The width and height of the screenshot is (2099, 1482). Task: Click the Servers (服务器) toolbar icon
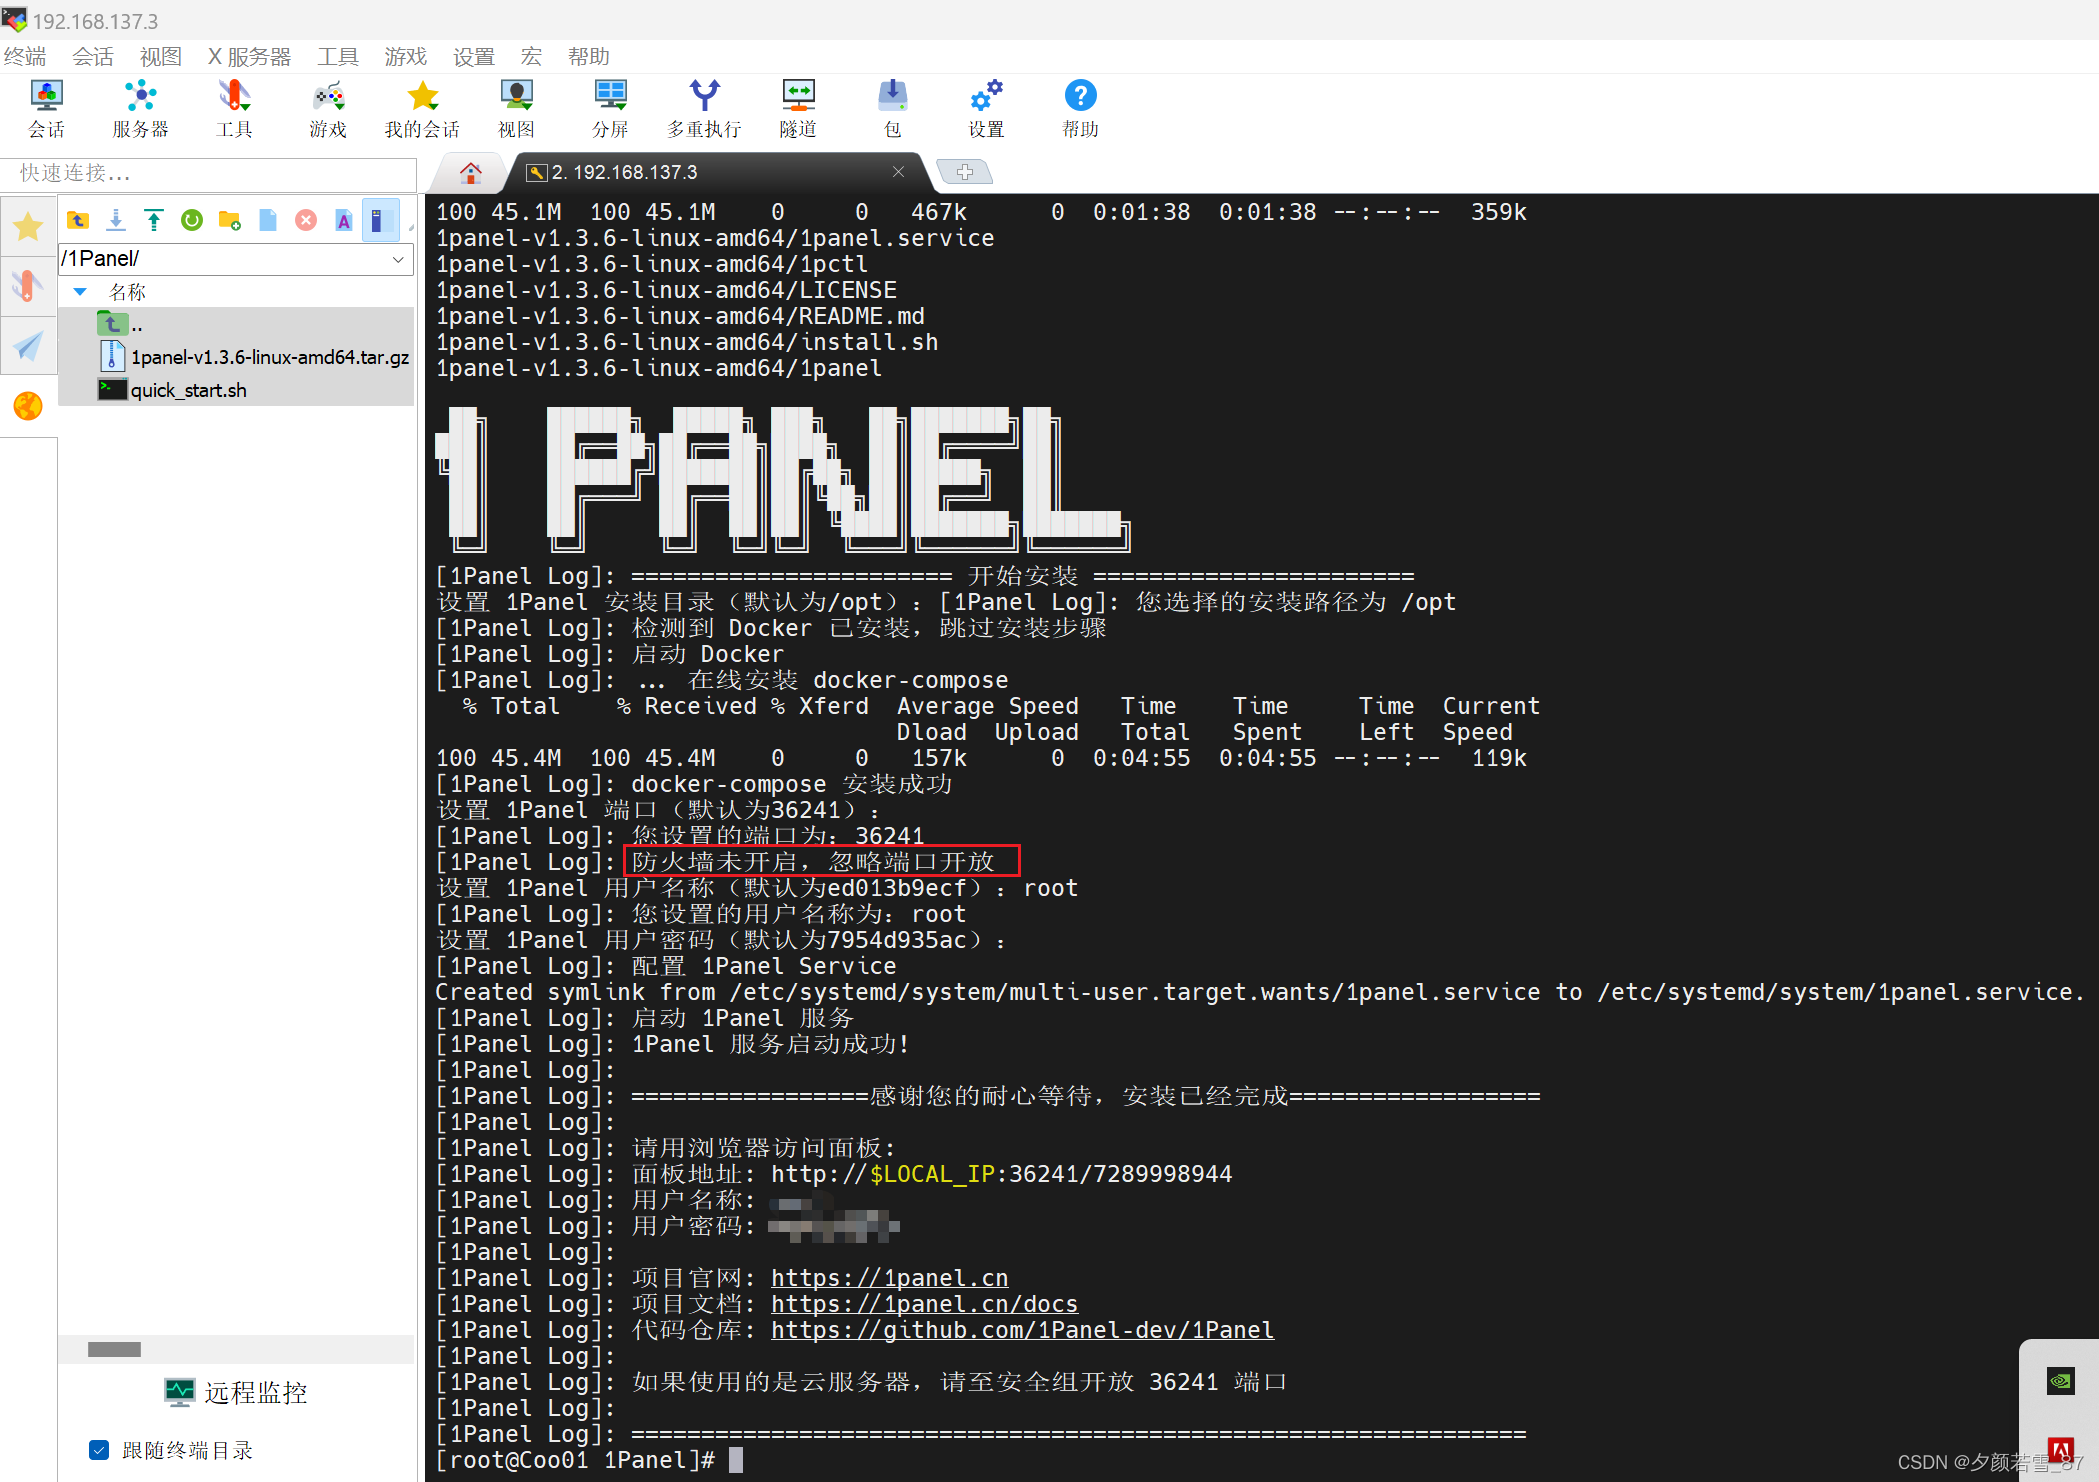pos(140,108)
